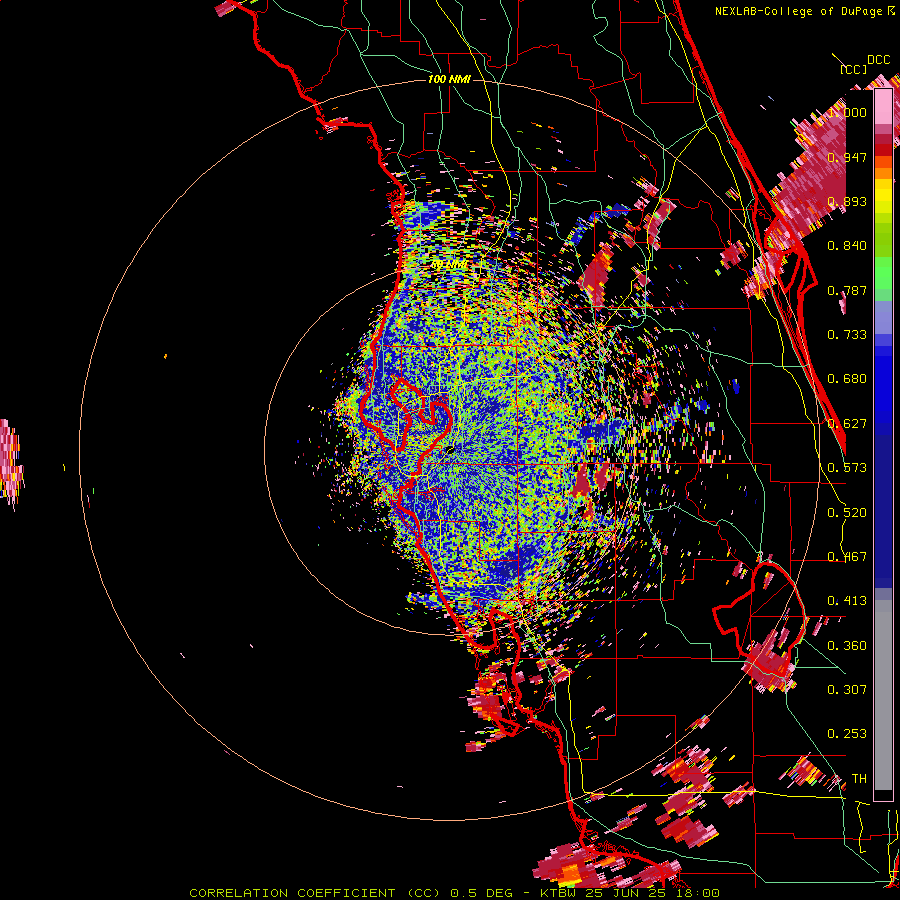Click the TH threshold label on the scale
Viewport: 900px width, 900px height.
(859, 779)
